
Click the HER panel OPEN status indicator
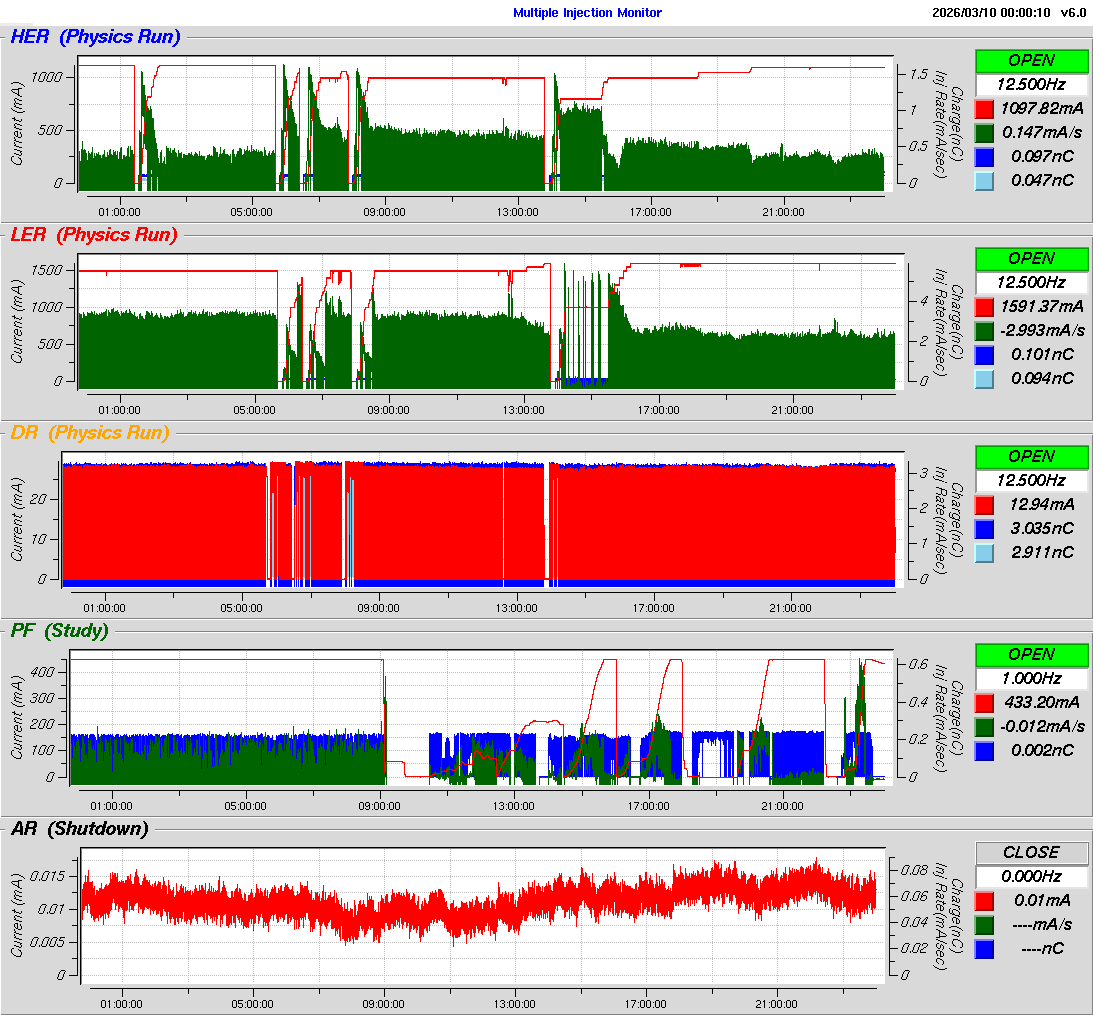click(1031, 60)
